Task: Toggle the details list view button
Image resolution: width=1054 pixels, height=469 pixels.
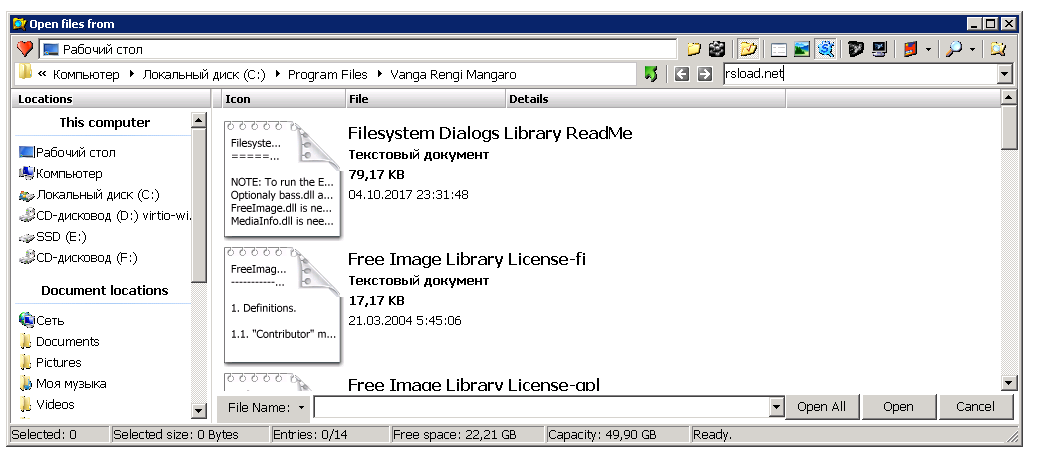Action: click(779, 49)
